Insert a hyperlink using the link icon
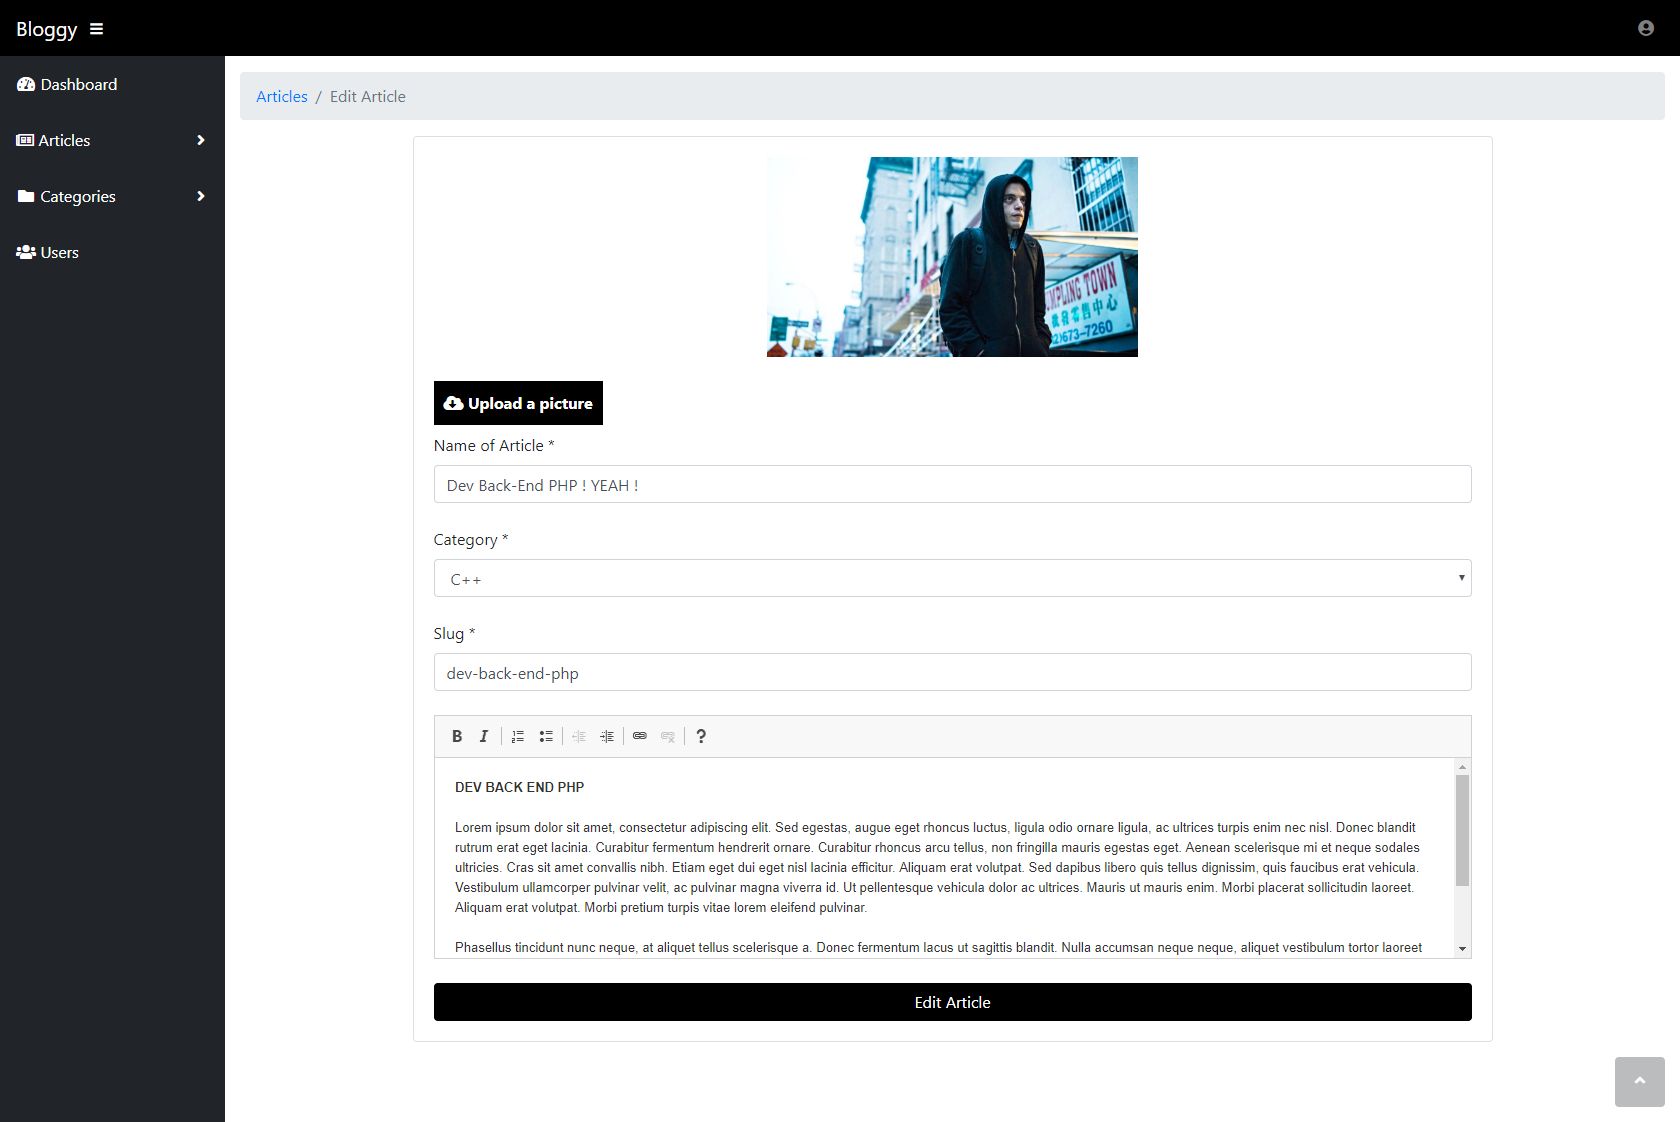The height and width of the screenshot is (1122, 1680). (x=640, y=736)
